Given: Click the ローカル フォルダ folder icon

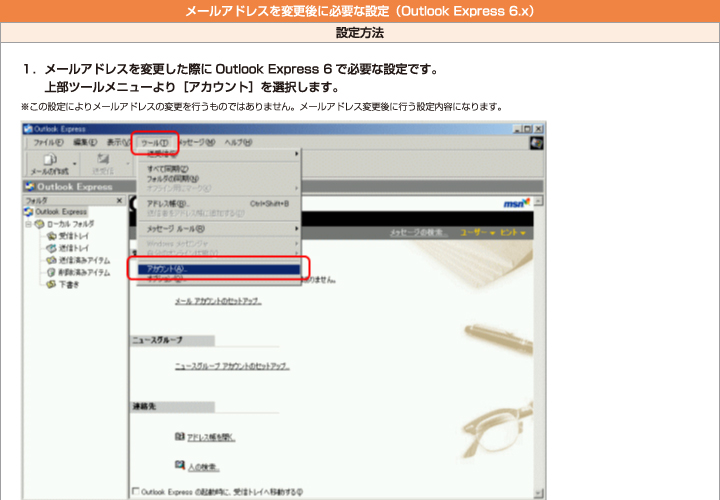Looking at the screenshot, I should pyautogui.click(x=40, y=224).
